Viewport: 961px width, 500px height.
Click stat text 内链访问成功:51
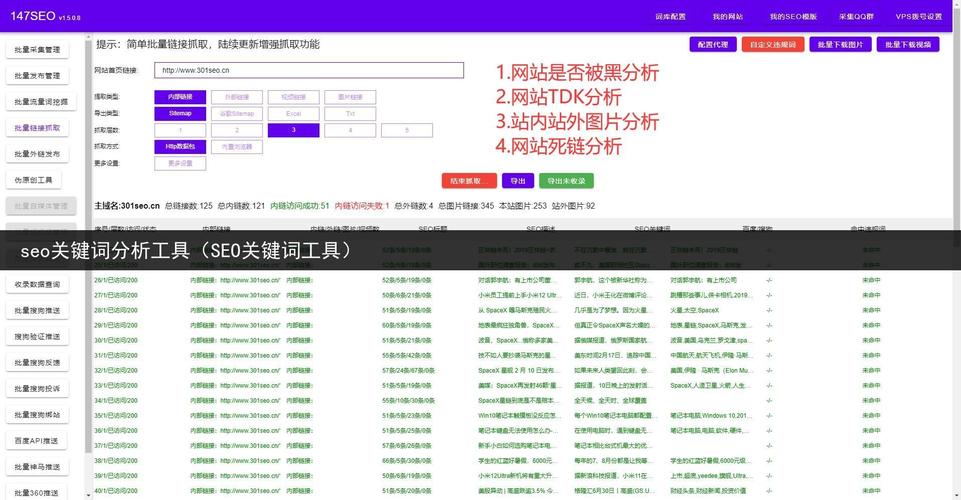[300, 206]
